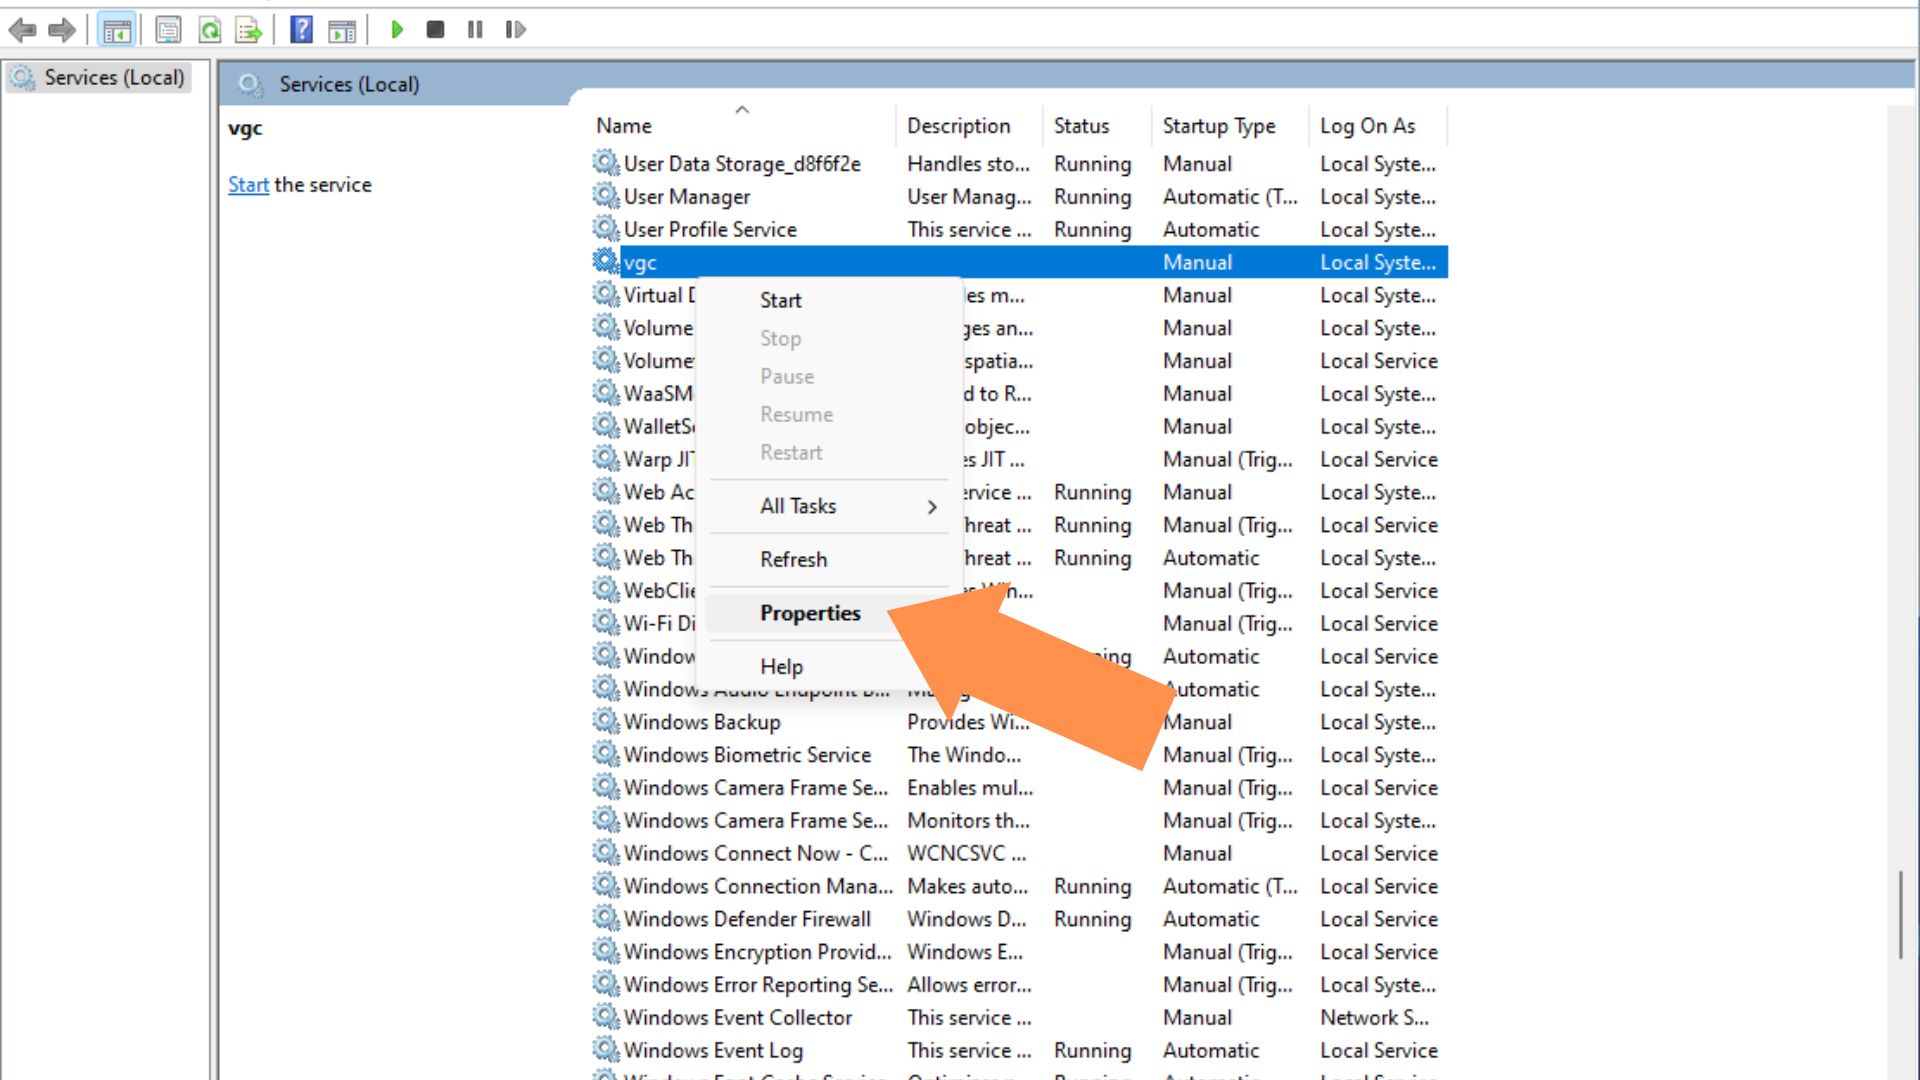Click gear icon of Windows Biometric Service
Viewport: 1920px width, 1080px height.
[606, 754]
